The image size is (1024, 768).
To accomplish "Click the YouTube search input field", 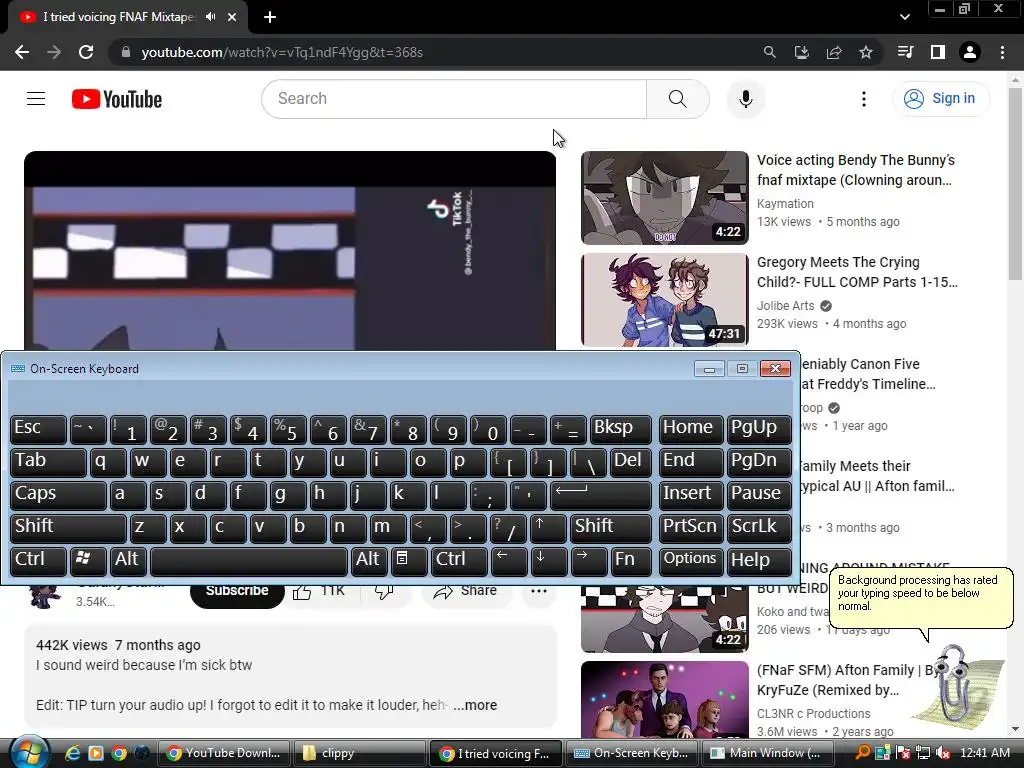I will 454,99.
